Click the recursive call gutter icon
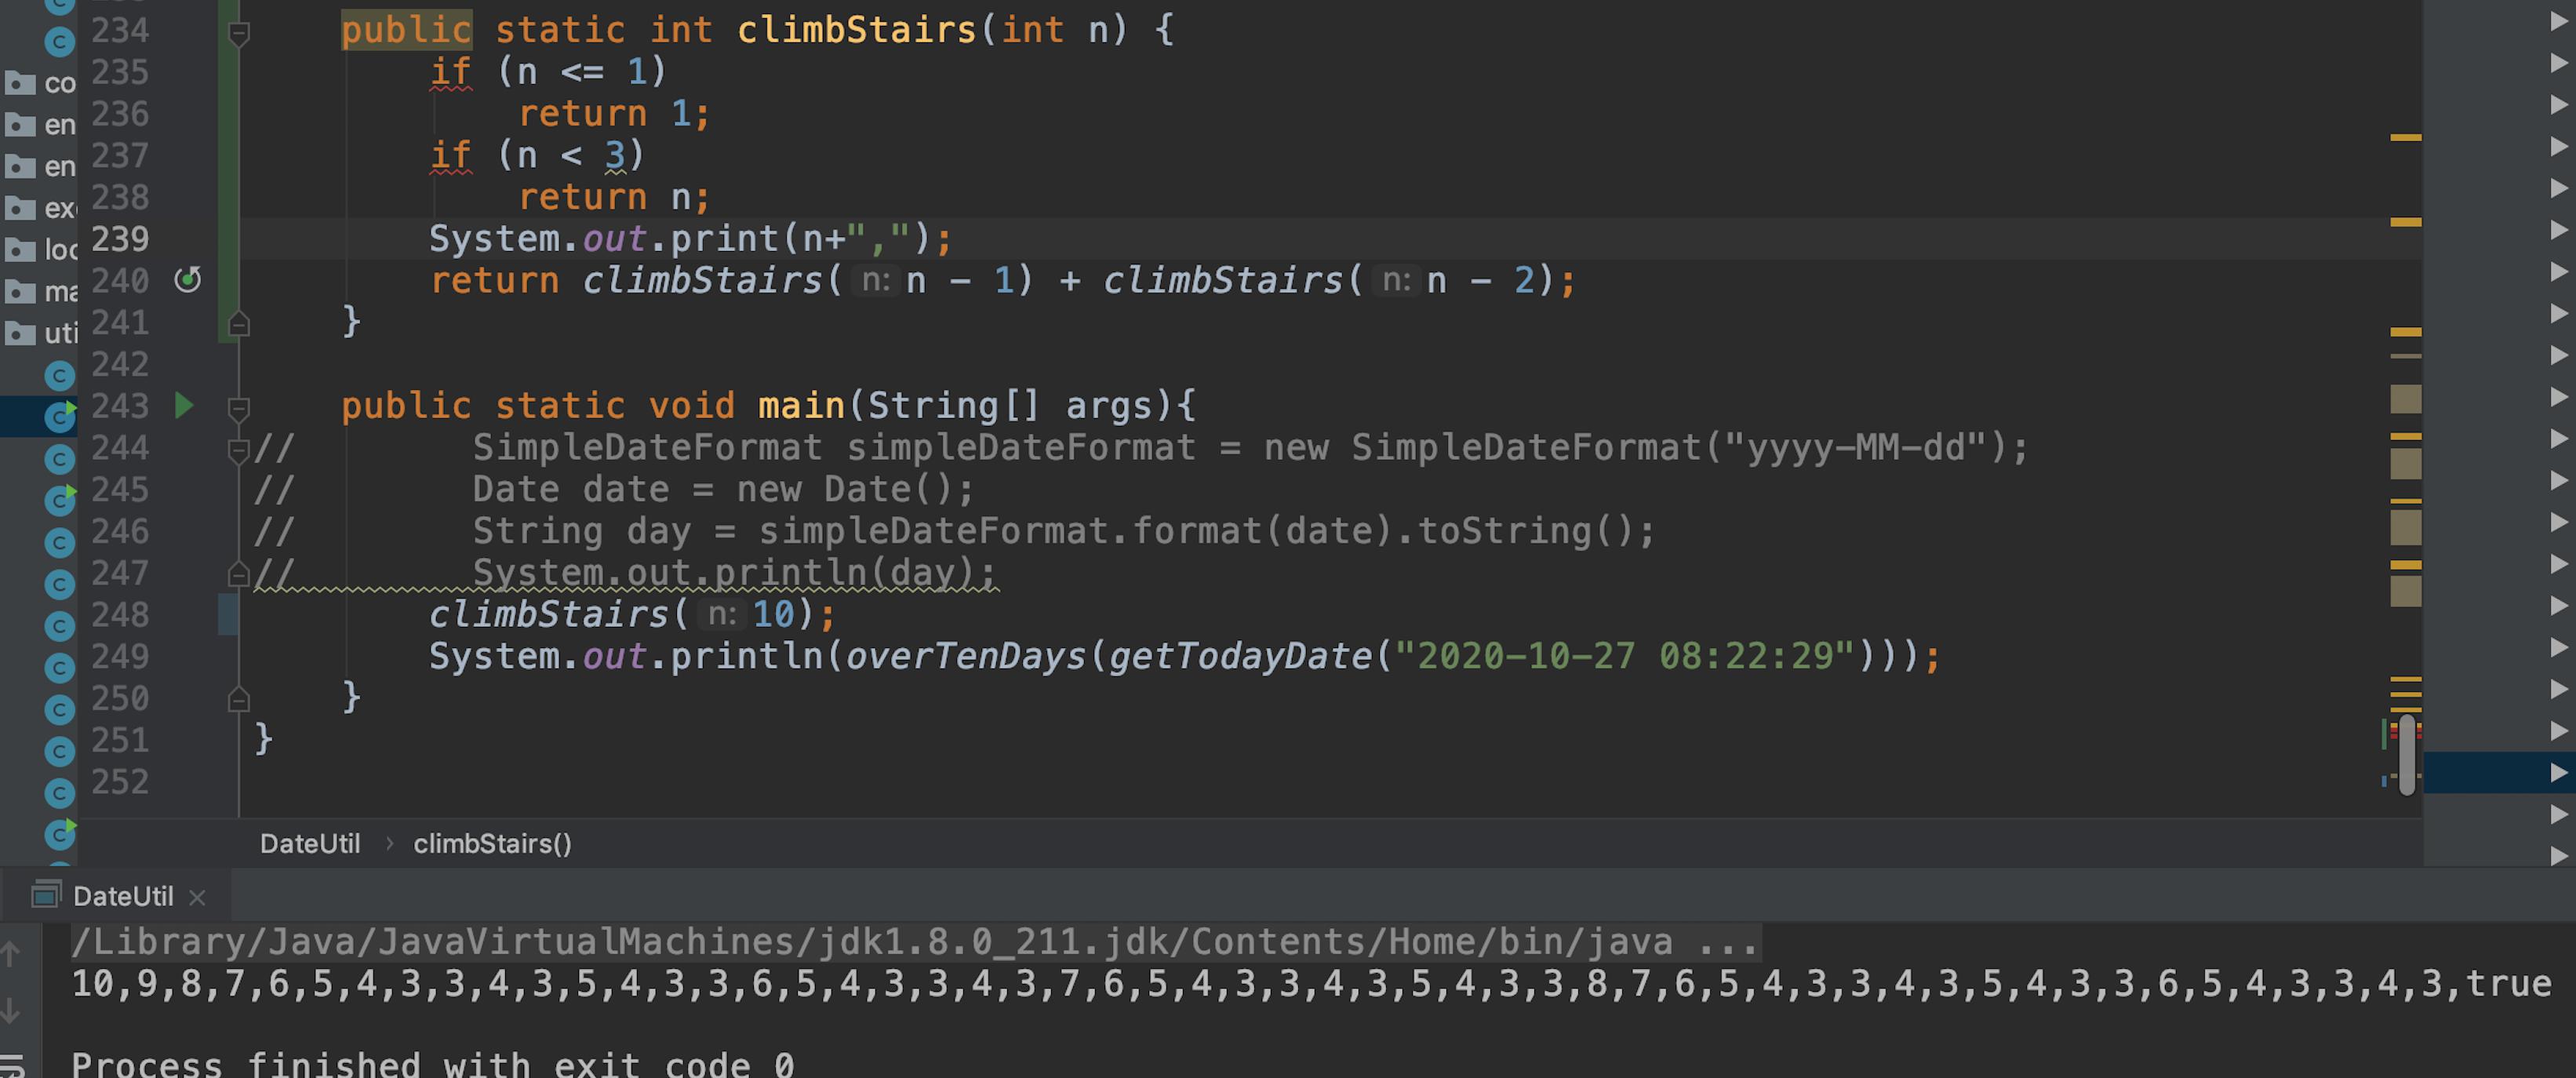The height and width of the screenshot is (1078, 2576). point(187,280)
